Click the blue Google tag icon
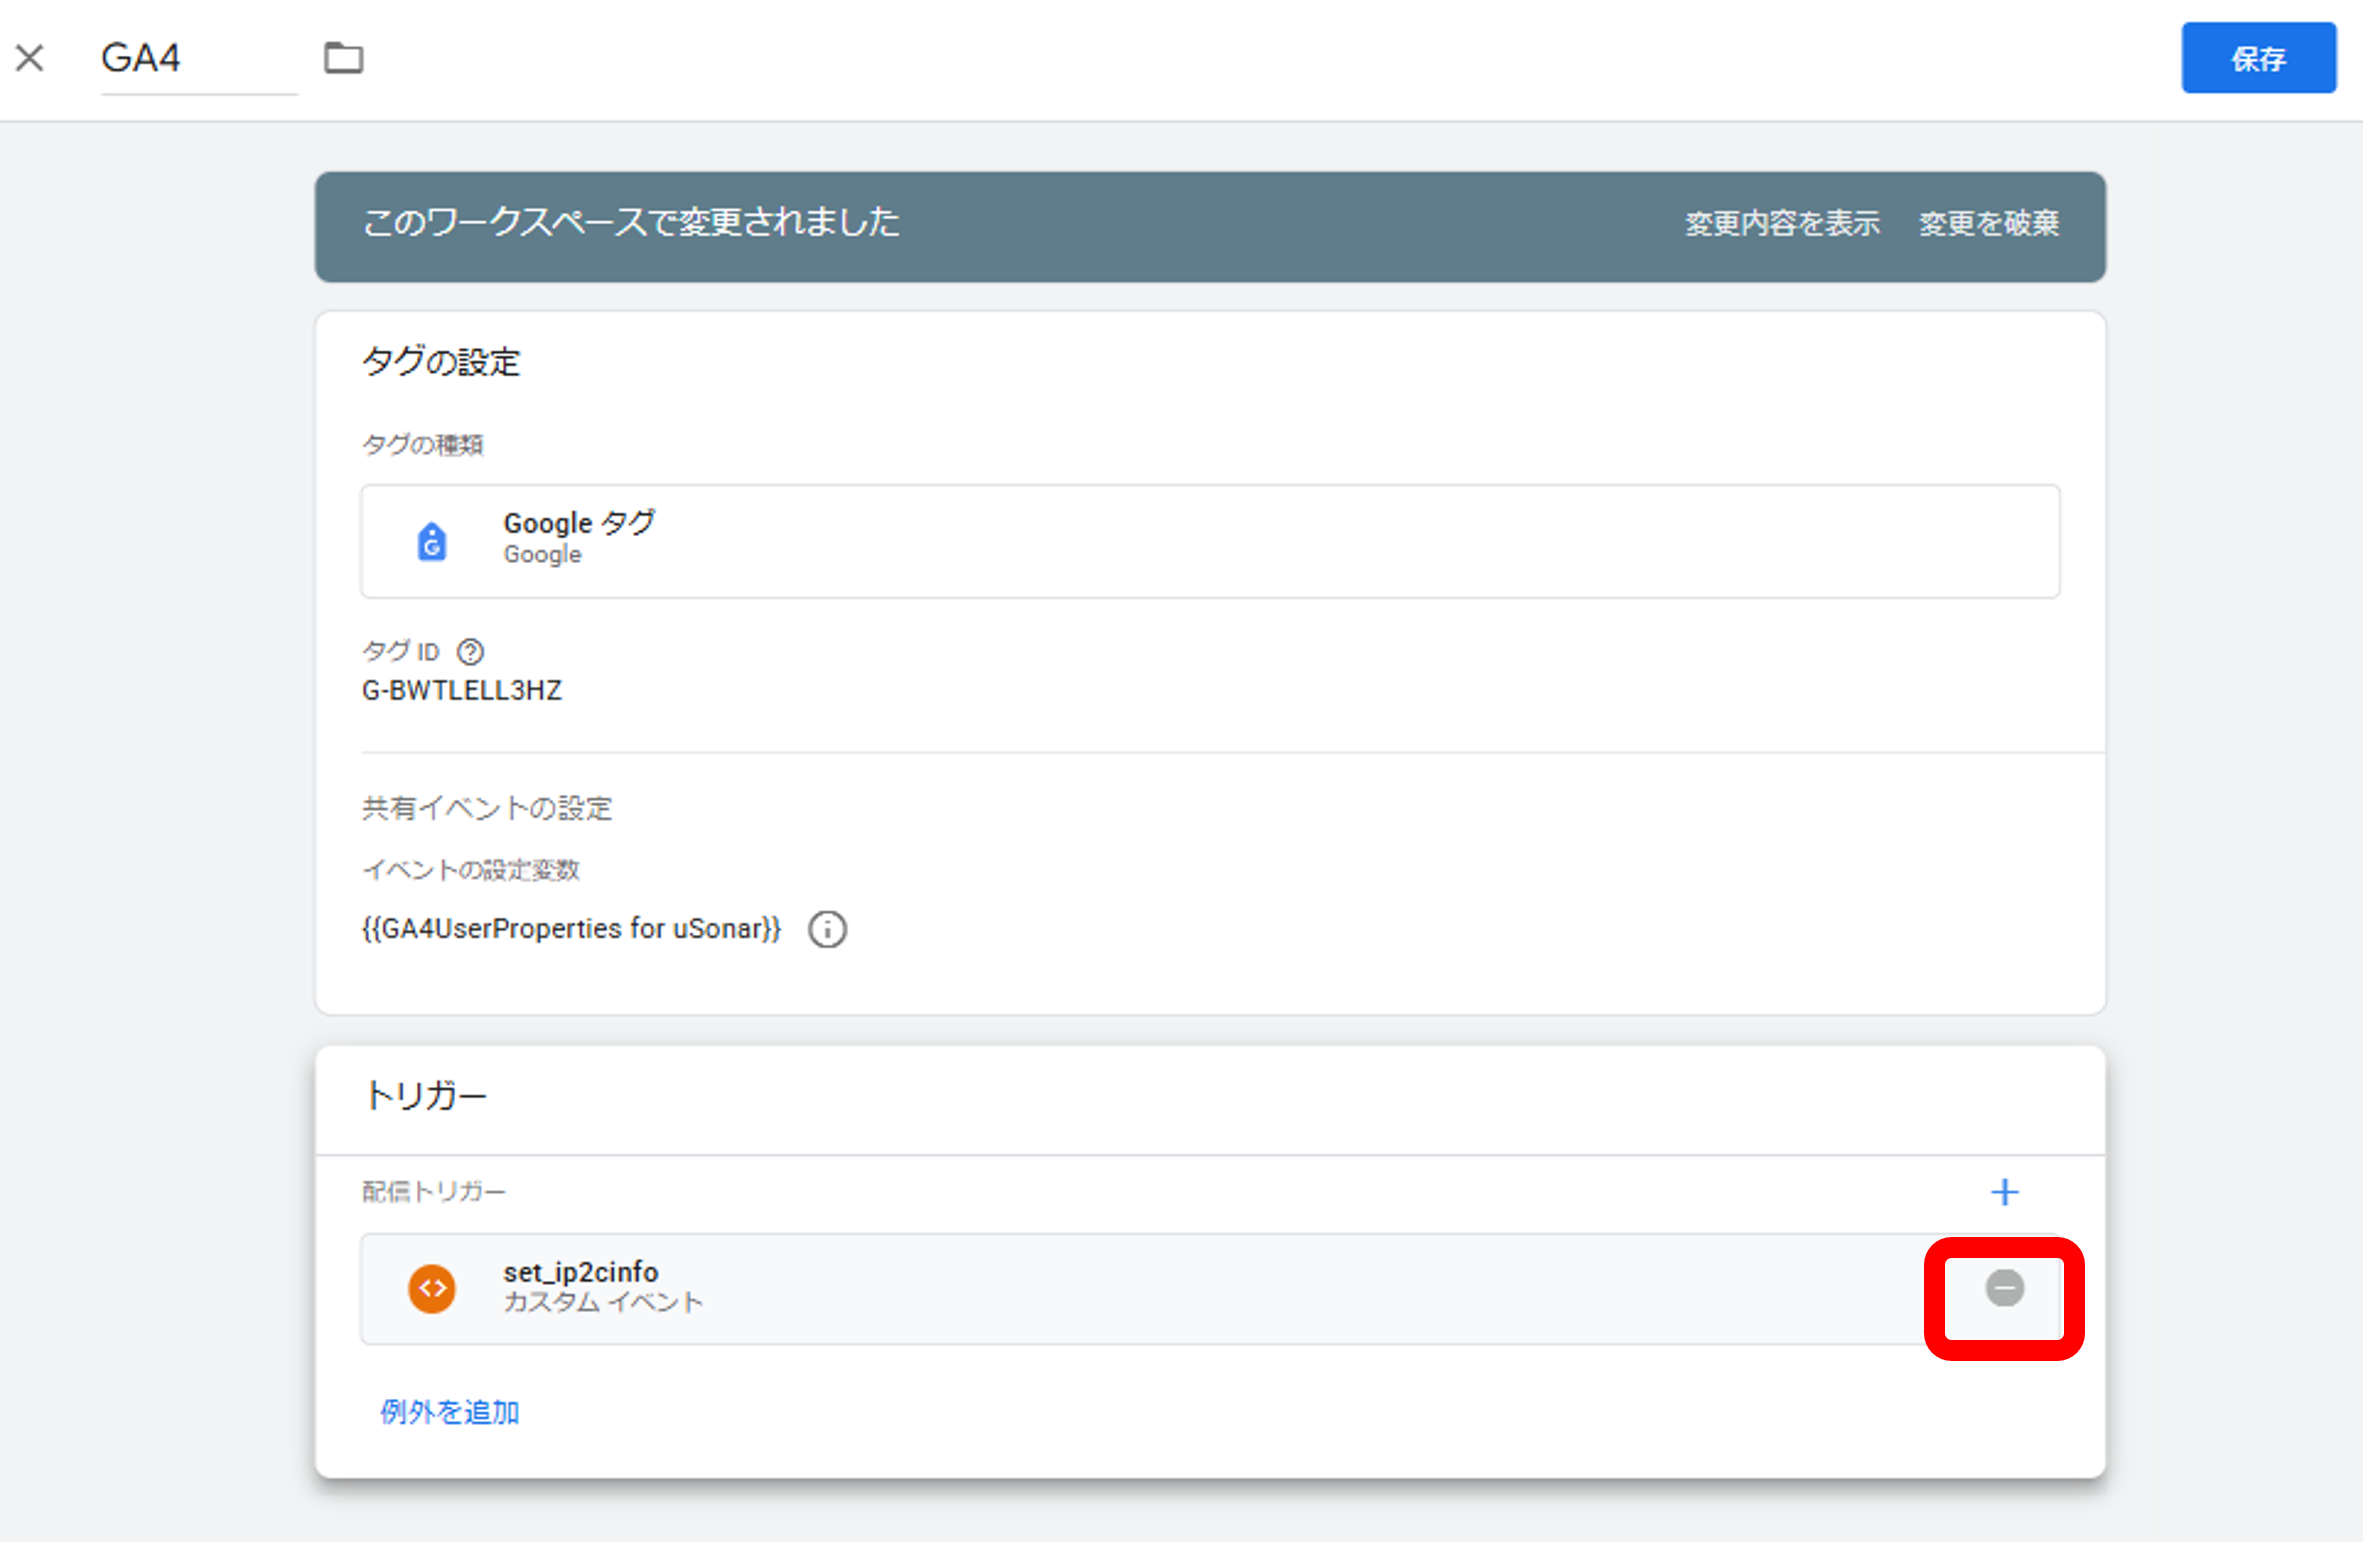This screenshot has width=2363, height=1542. 431,541
